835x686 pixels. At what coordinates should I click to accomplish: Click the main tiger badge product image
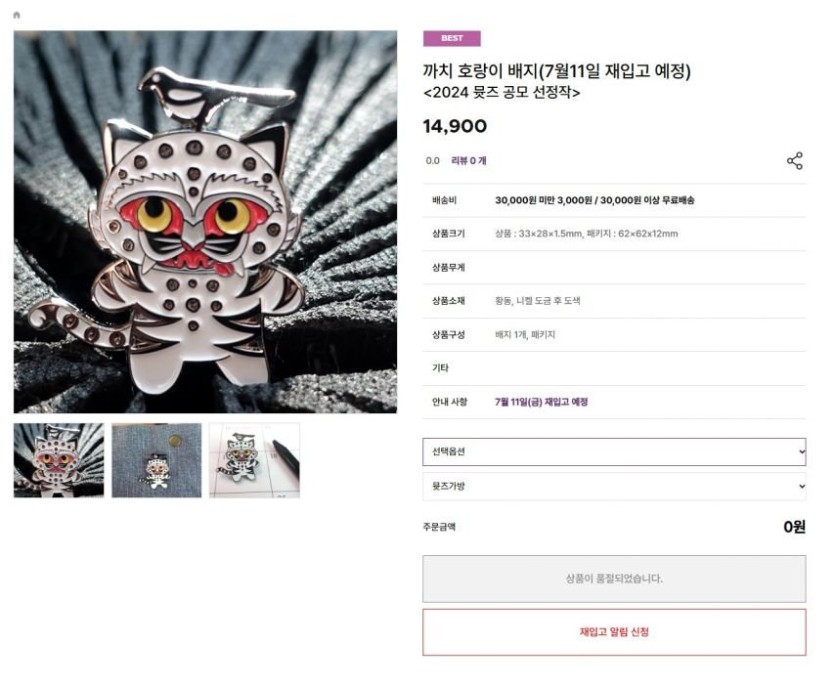(x=205, y=222)
